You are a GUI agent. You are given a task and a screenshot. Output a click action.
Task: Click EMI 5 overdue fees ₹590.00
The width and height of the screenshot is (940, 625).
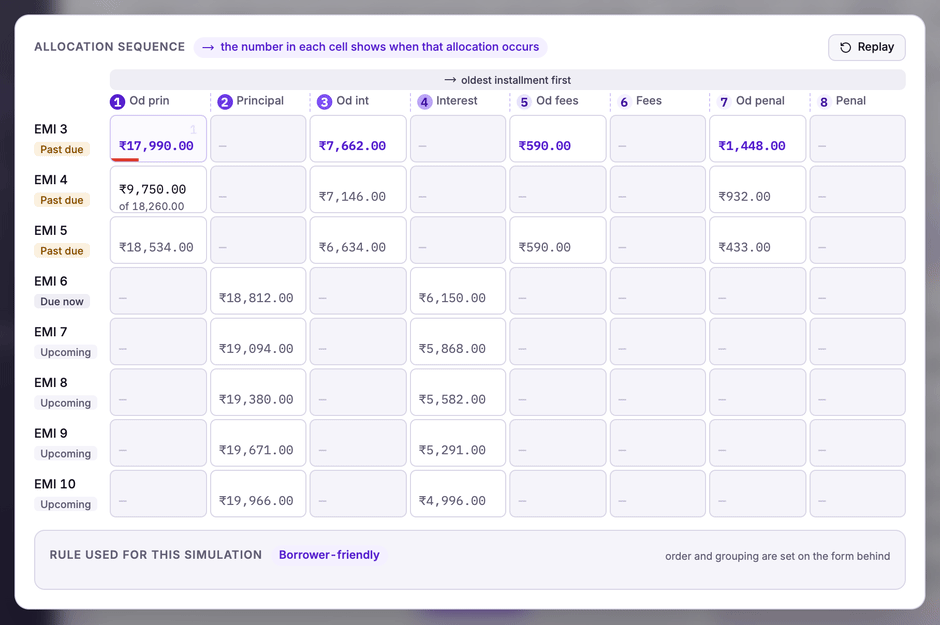558,240
